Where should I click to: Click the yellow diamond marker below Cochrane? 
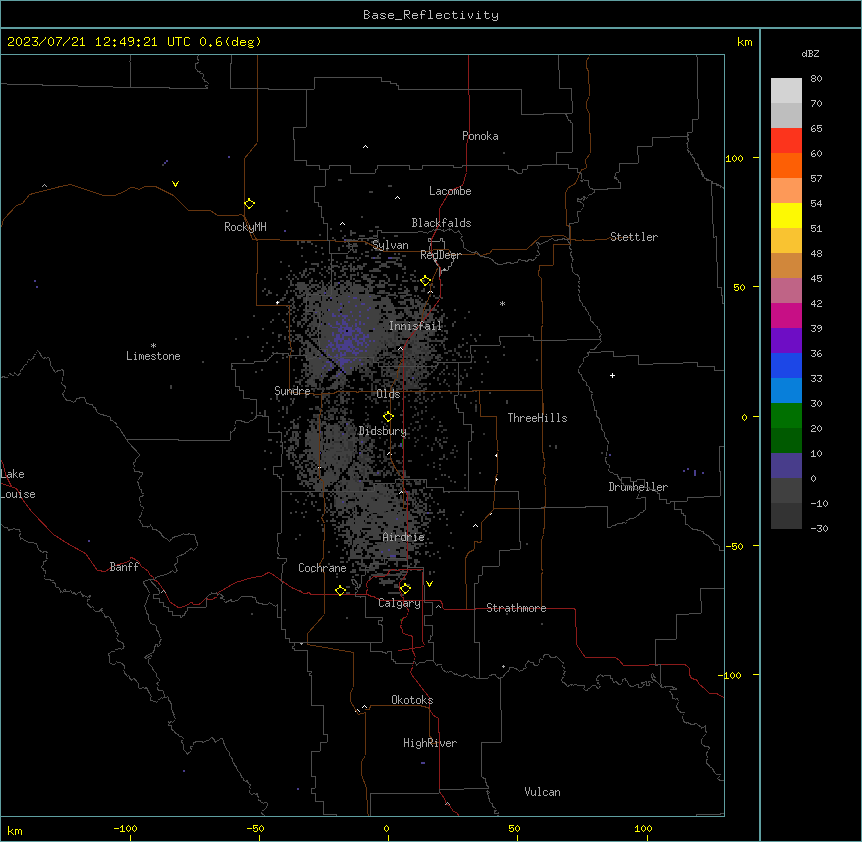(340, 590)
